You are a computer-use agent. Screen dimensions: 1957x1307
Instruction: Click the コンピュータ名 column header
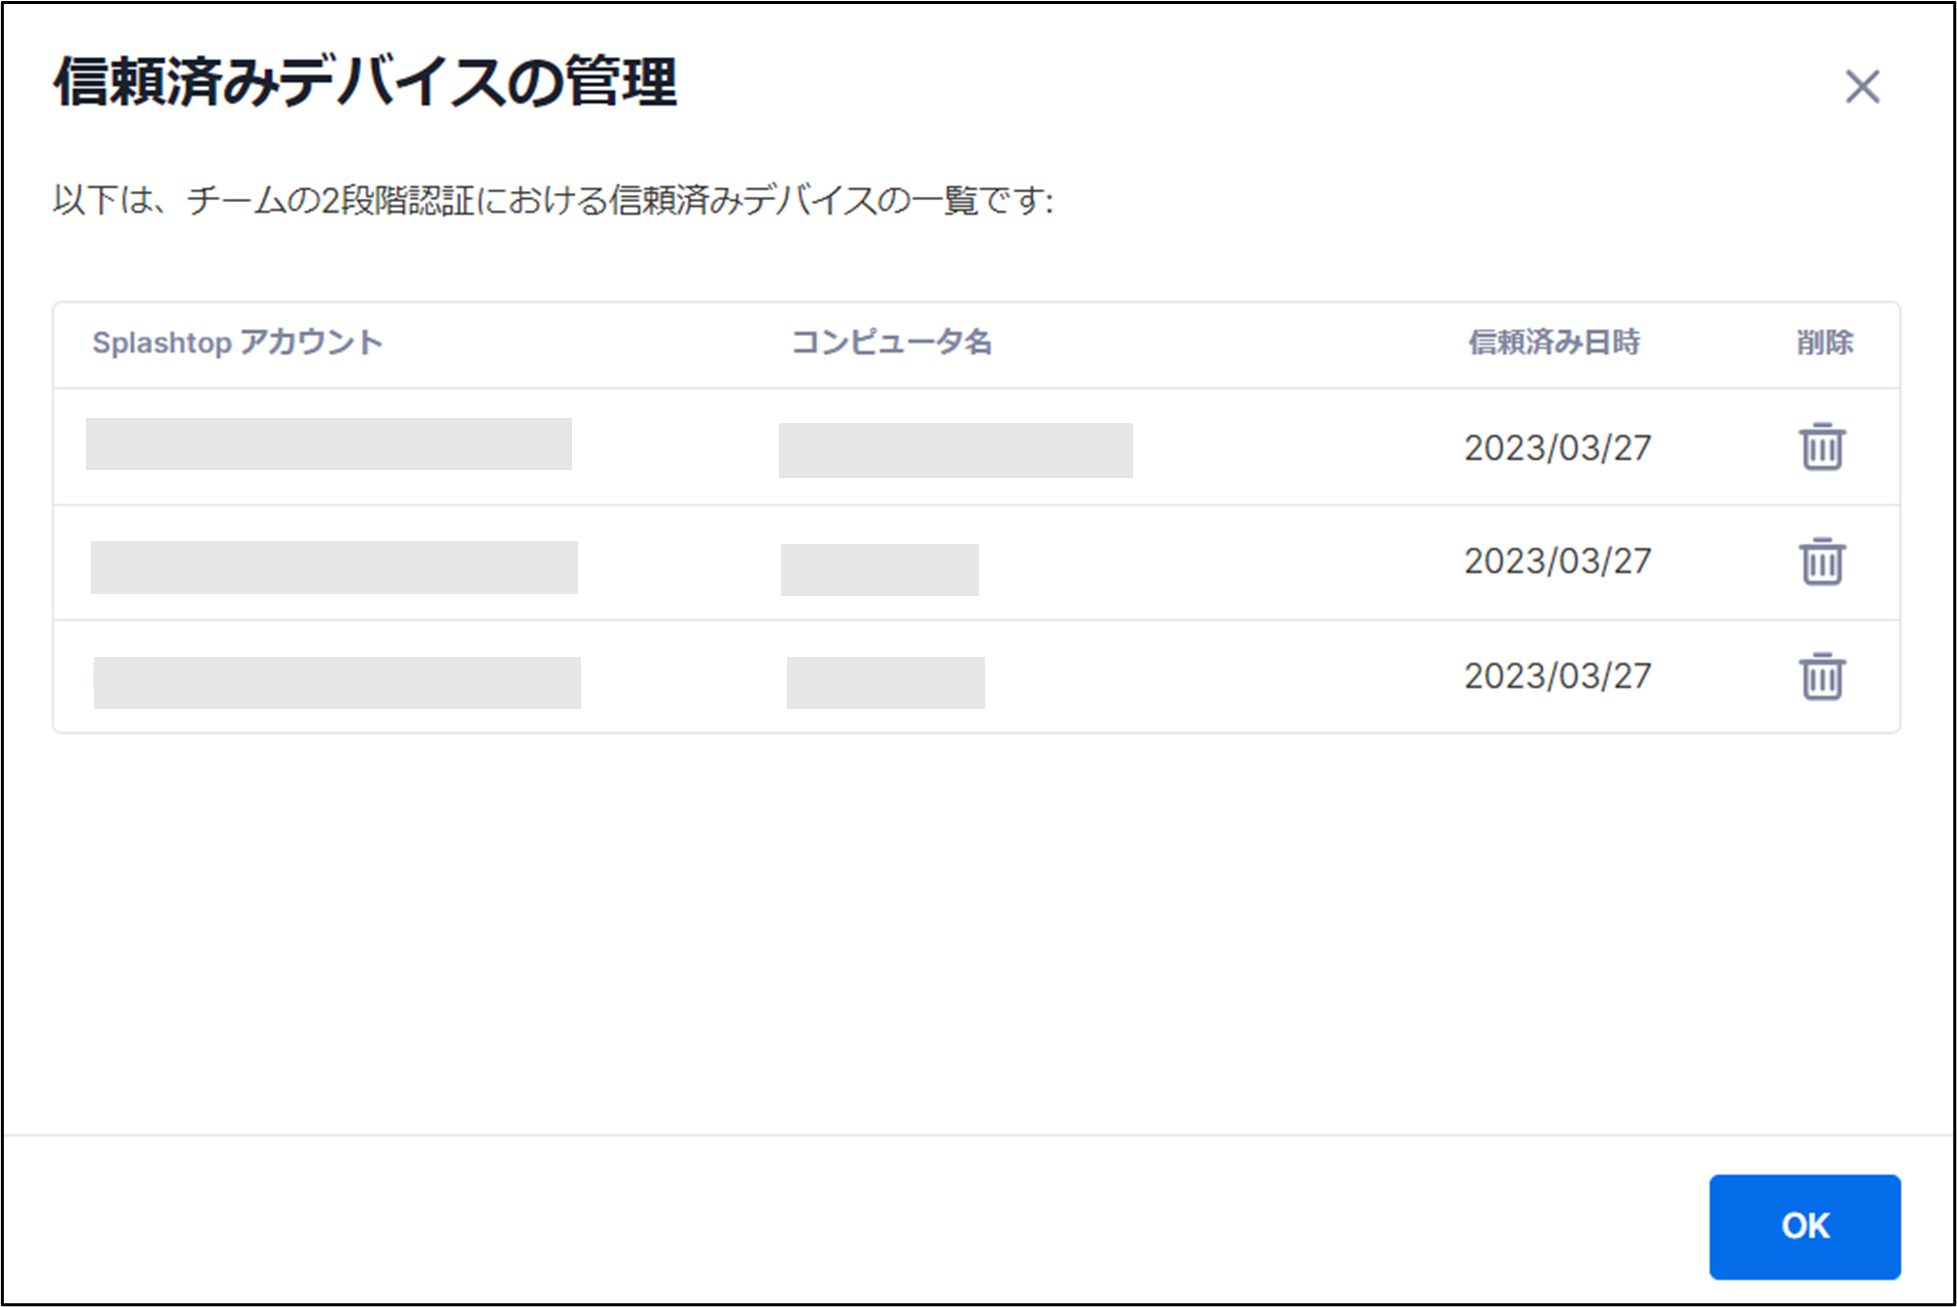[x=891, y=343]
